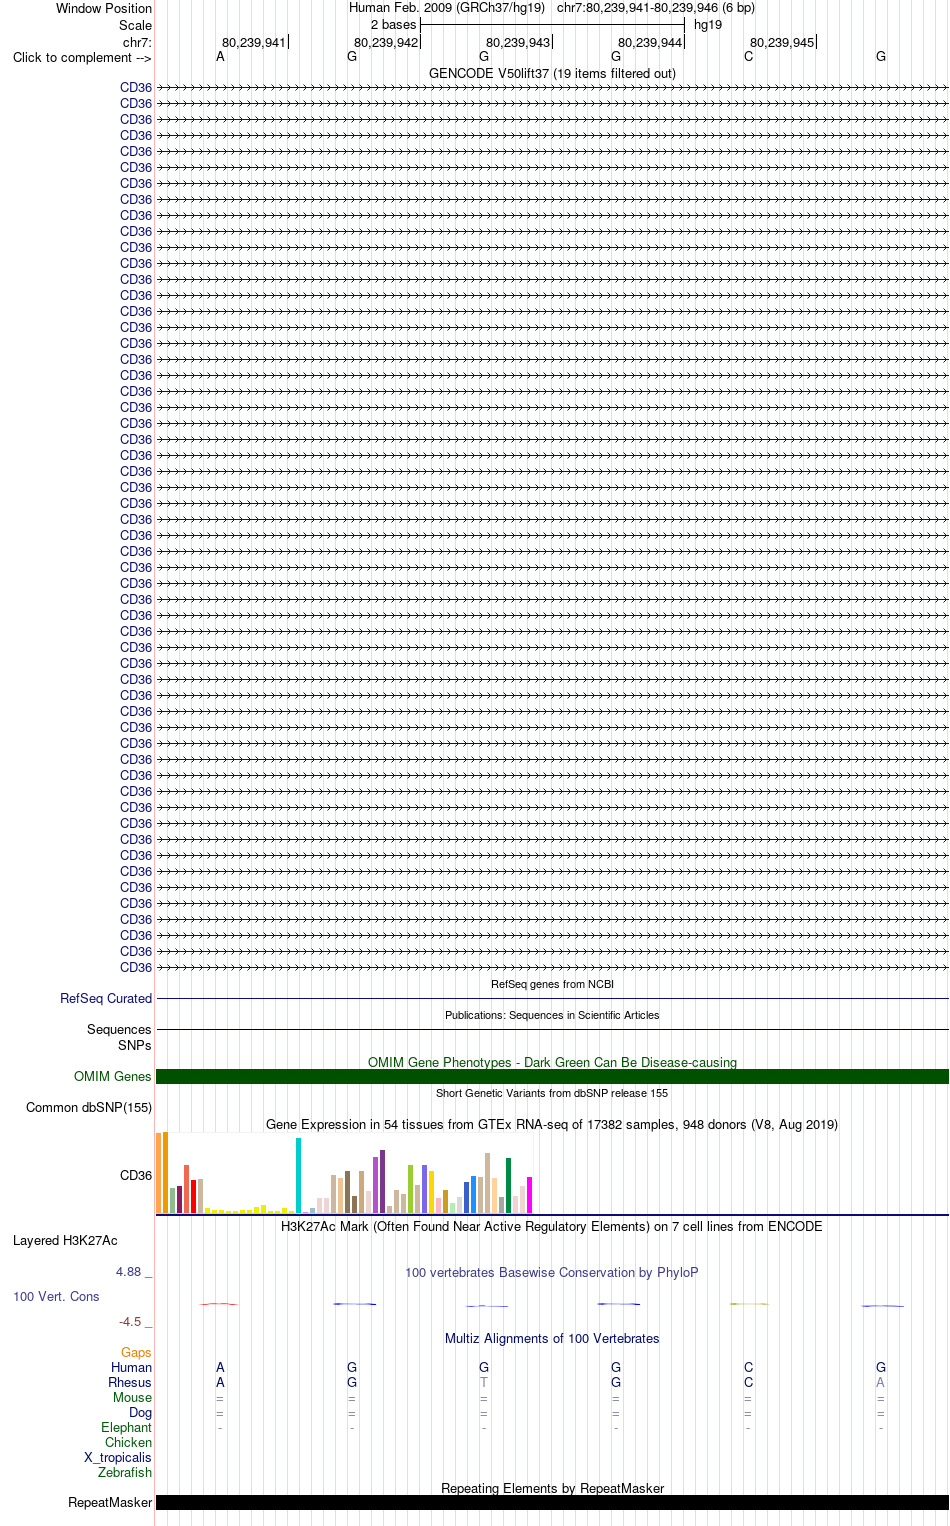This screenshot has width=950, height=1526.
Task: Click position marker 80,239,941
Action: click(254, 42)
